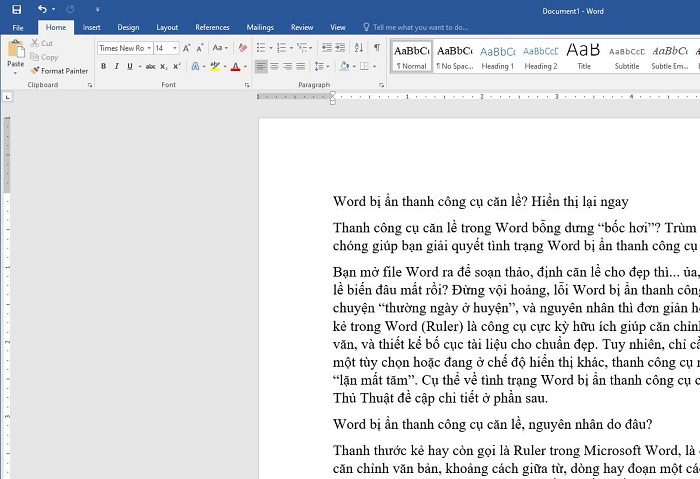Toggle Show/Hide paragraph marks
The width and height of the screenshot is (700, 479).
tap(376, 48)
